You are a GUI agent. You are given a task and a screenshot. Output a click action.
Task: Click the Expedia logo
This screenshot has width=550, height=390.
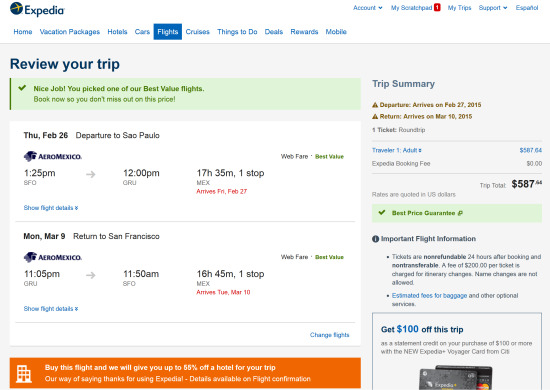pyautogui.click(x=37, y=9)
